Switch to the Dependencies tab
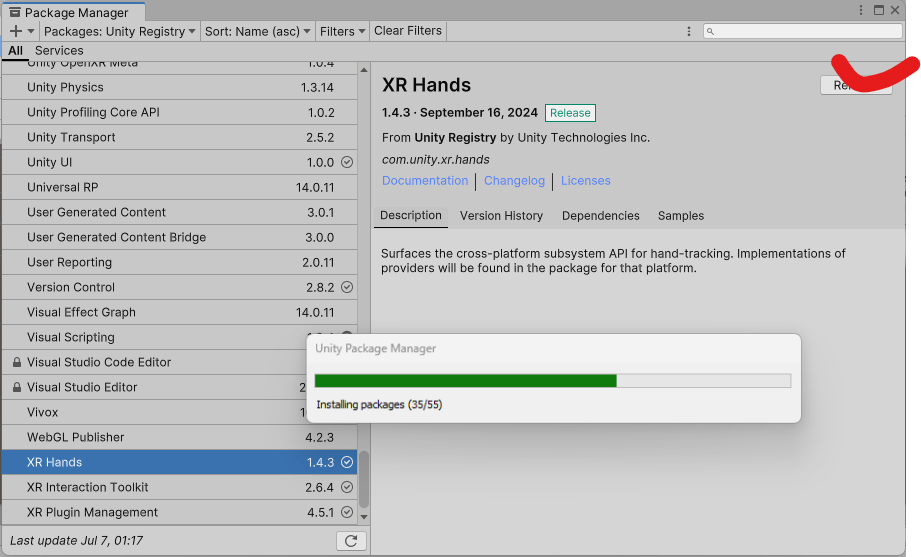The height and width of the screenshot is (557, 921). pyautogui.click(x=600, y=216)
